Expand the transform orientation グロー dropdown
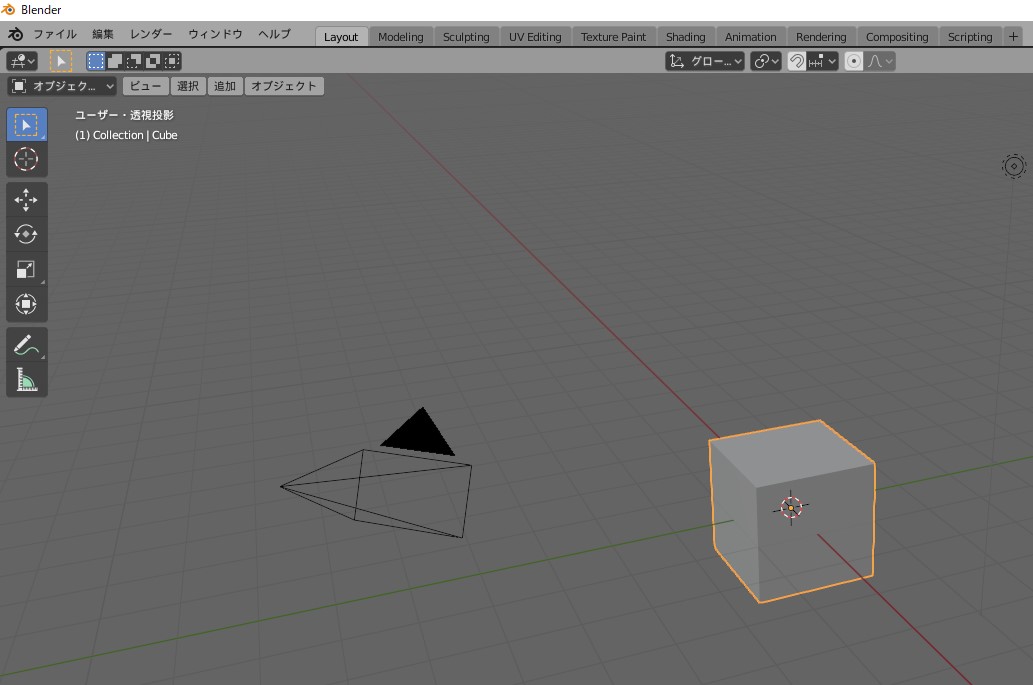 pos(705,61)
